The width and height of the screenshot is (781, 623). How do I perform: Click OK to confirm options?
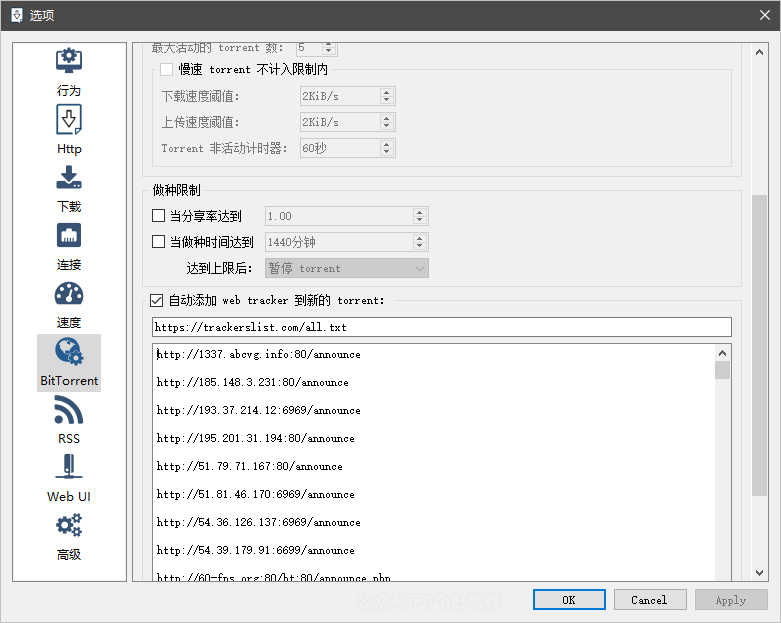coord(569,600)
